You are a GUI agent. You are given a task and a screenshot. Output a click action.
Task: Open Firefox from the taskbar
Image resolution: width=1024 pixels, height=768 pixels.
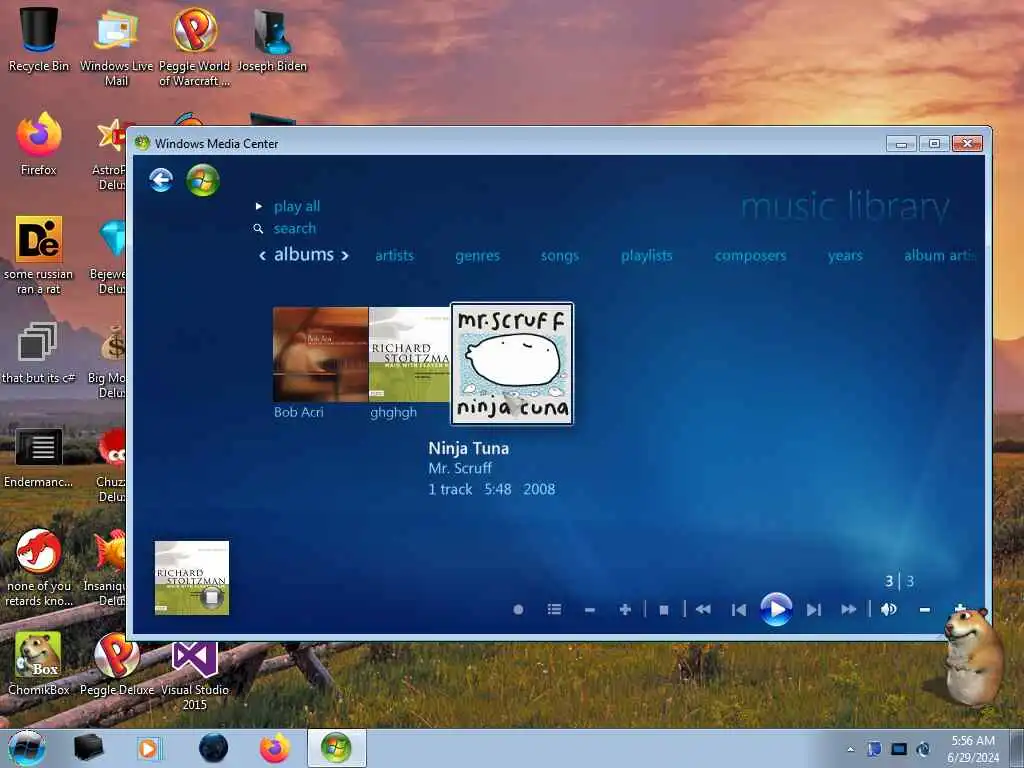[275, 748]
